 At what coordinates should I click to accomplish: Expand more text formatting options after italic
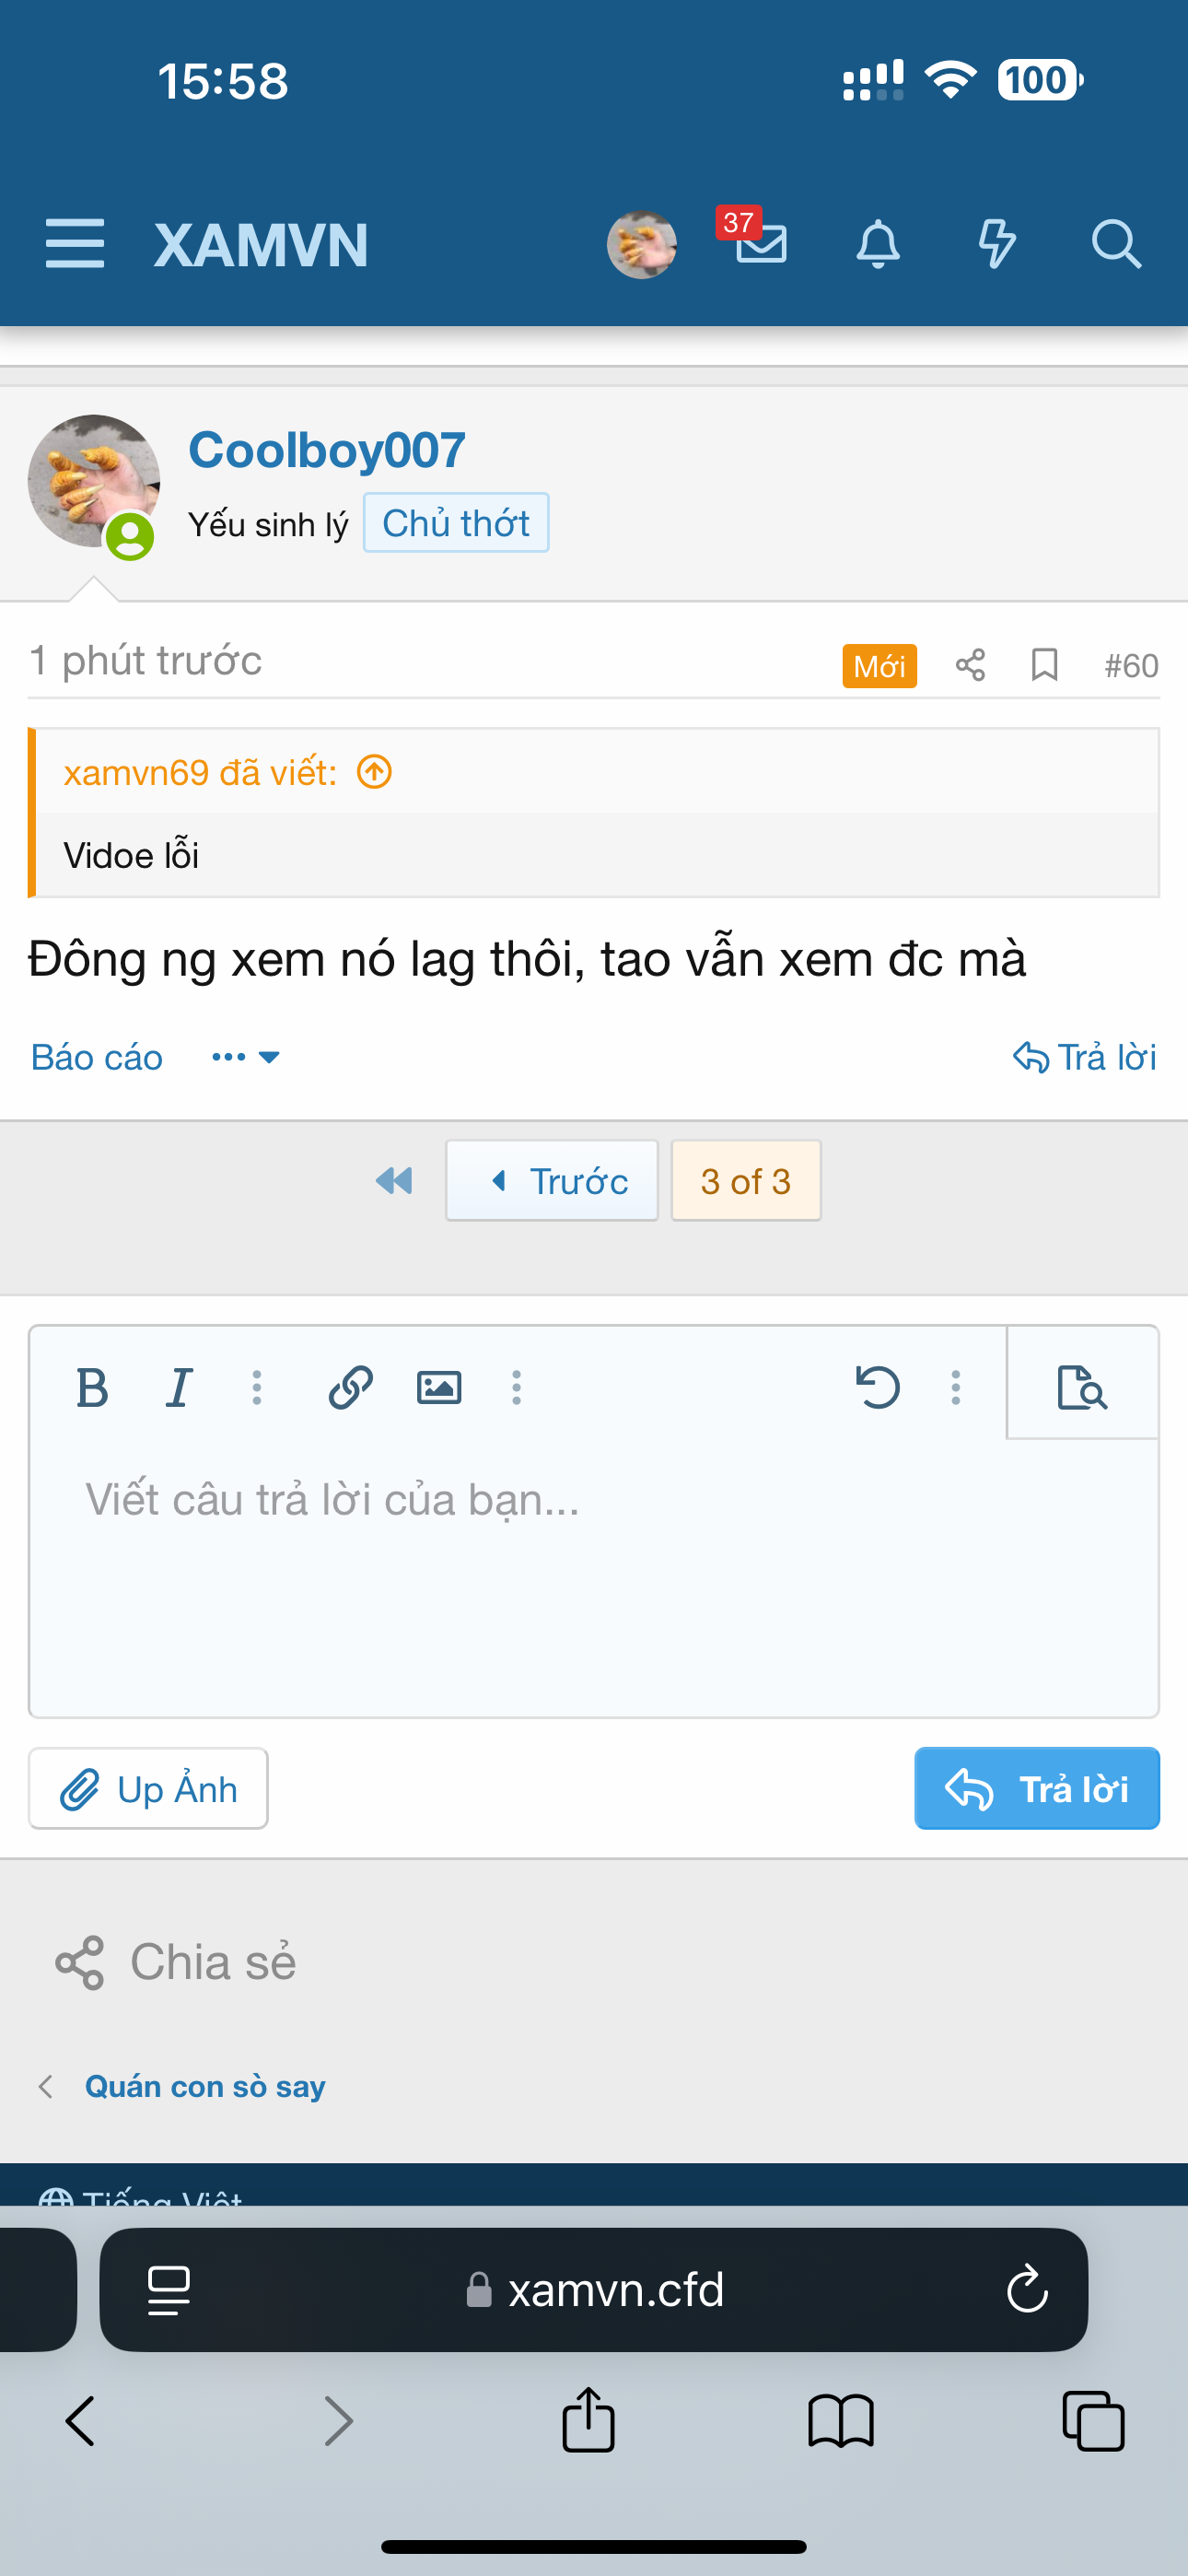point(257,1387)
